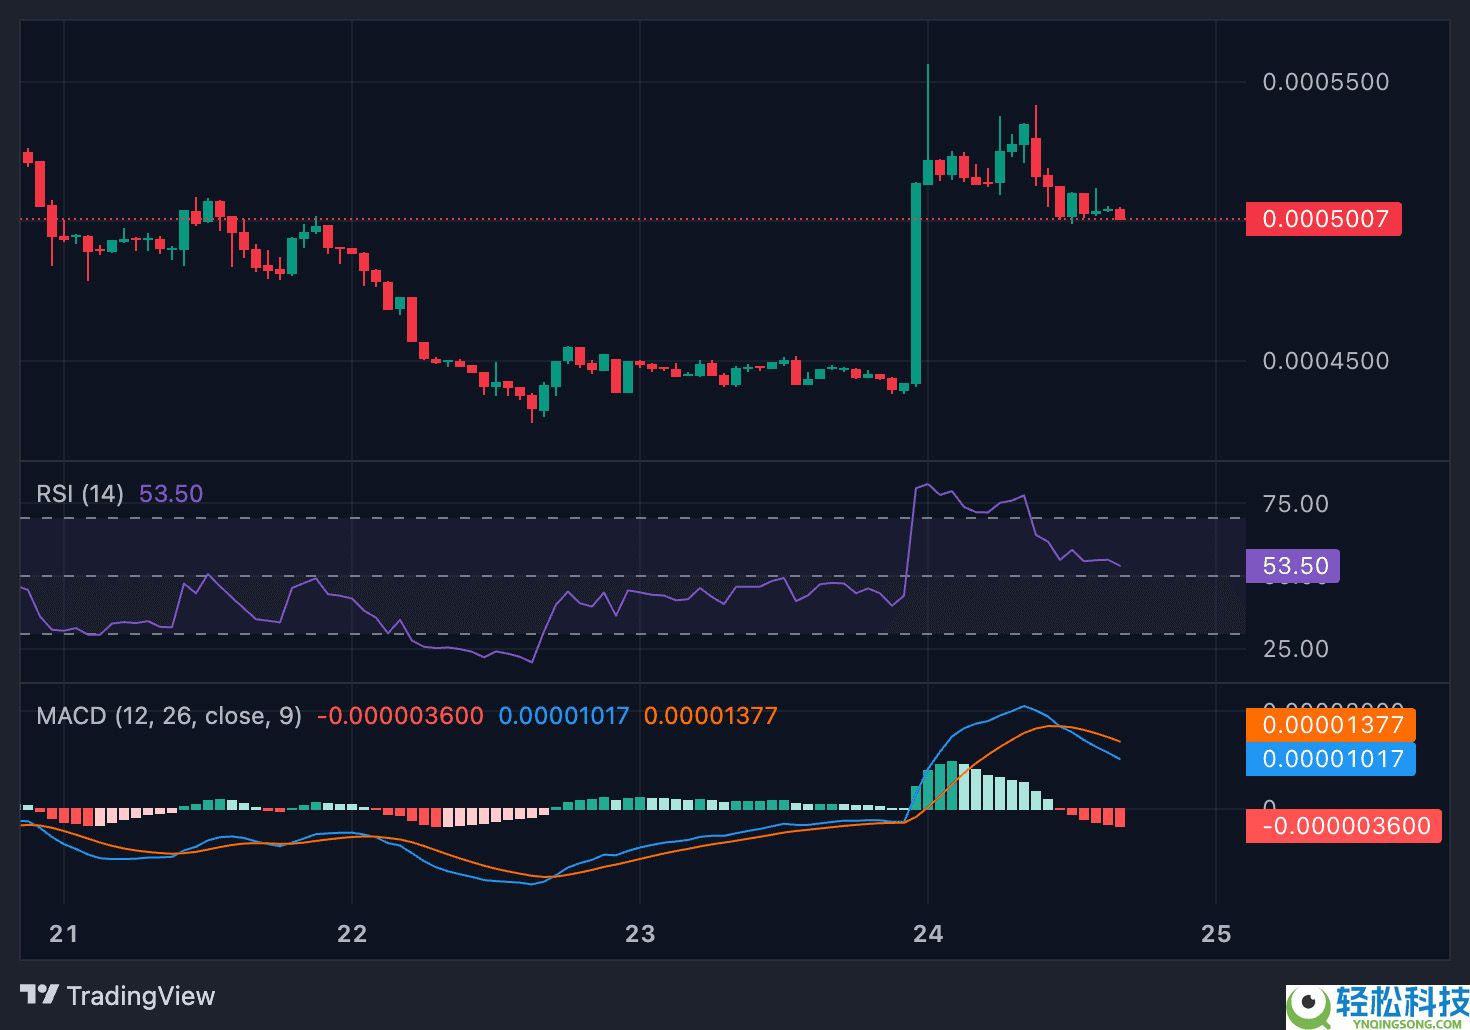The width and height of the screenshot is (1470, 1030).
Task: Select the blue 0.00001017 axis tag
Action: (x=1331, y=759)
